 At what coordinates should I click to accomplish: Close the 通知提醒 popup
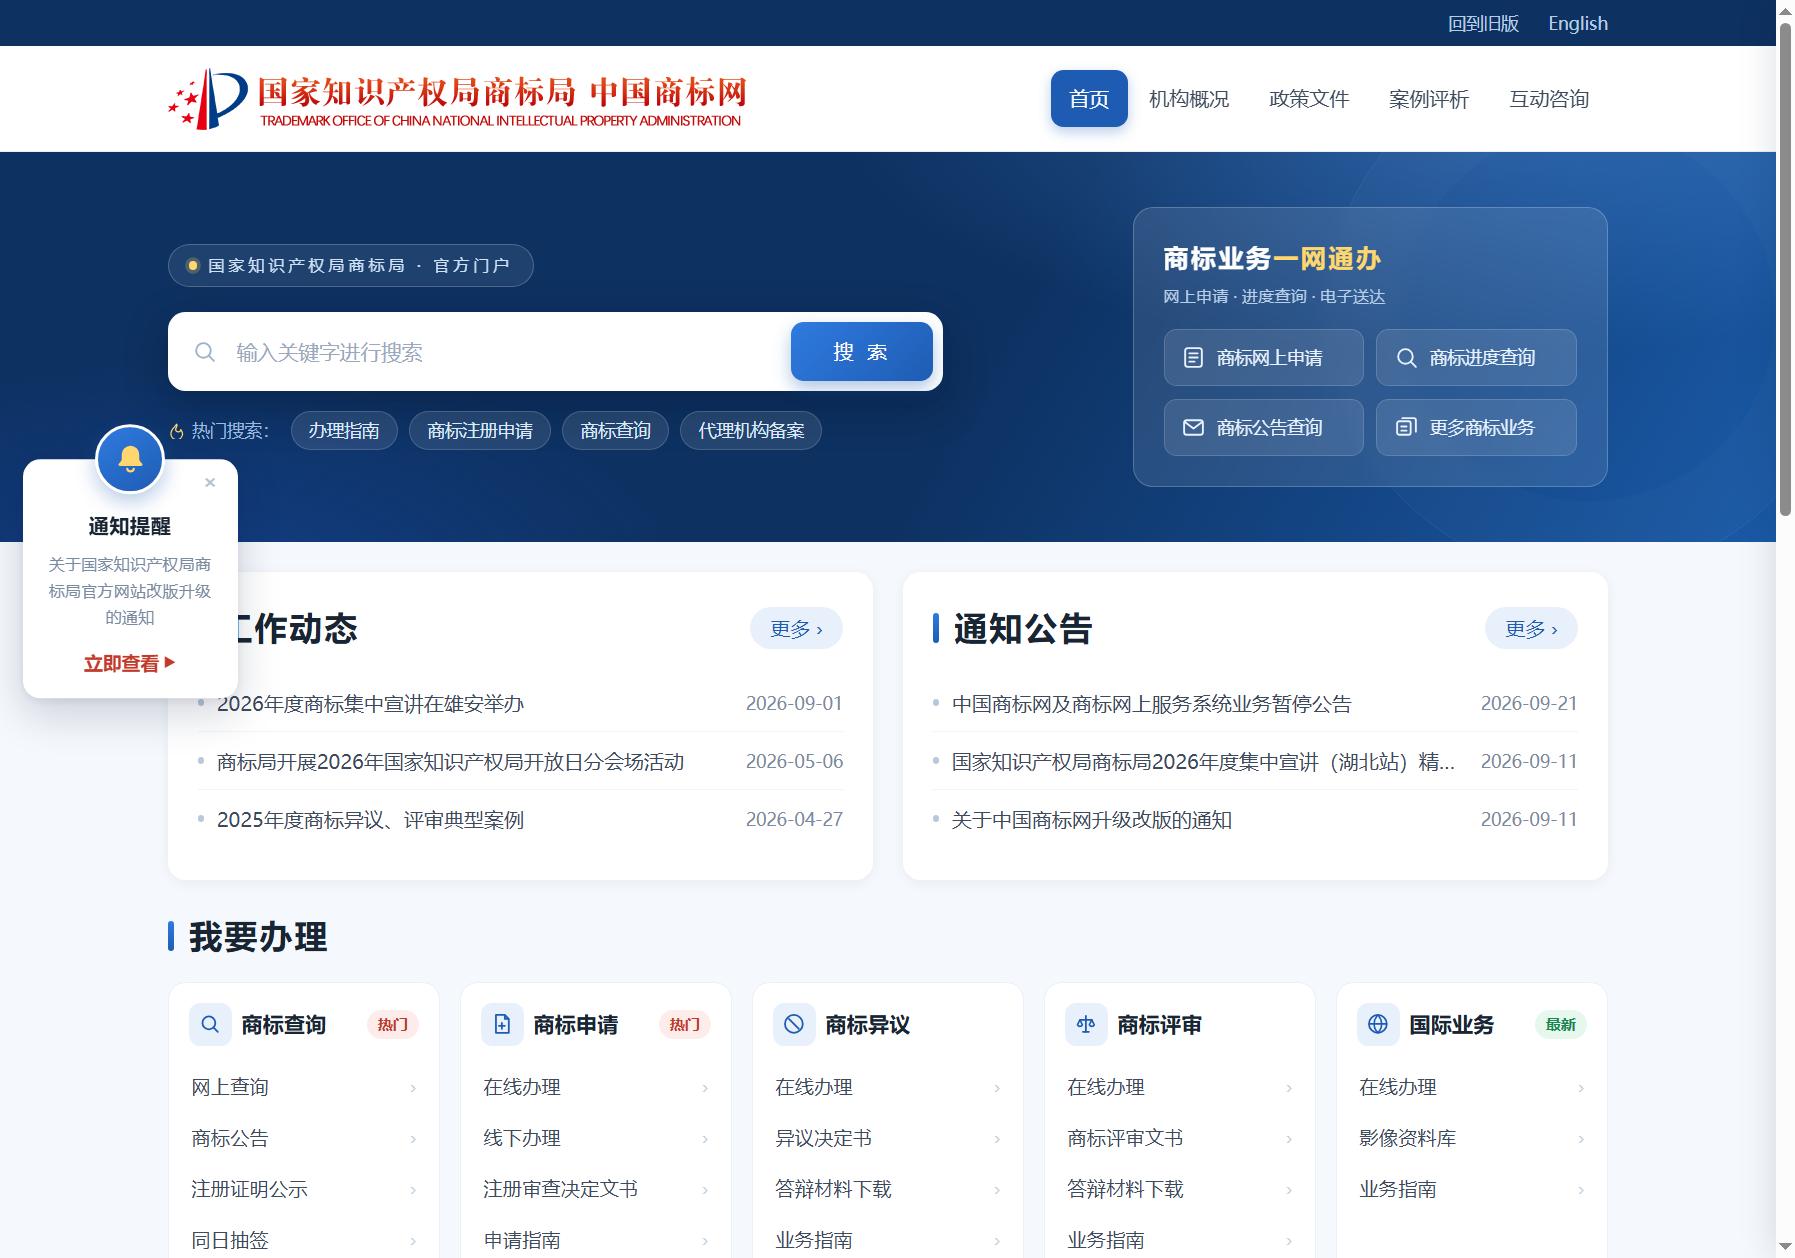(210, 483)
